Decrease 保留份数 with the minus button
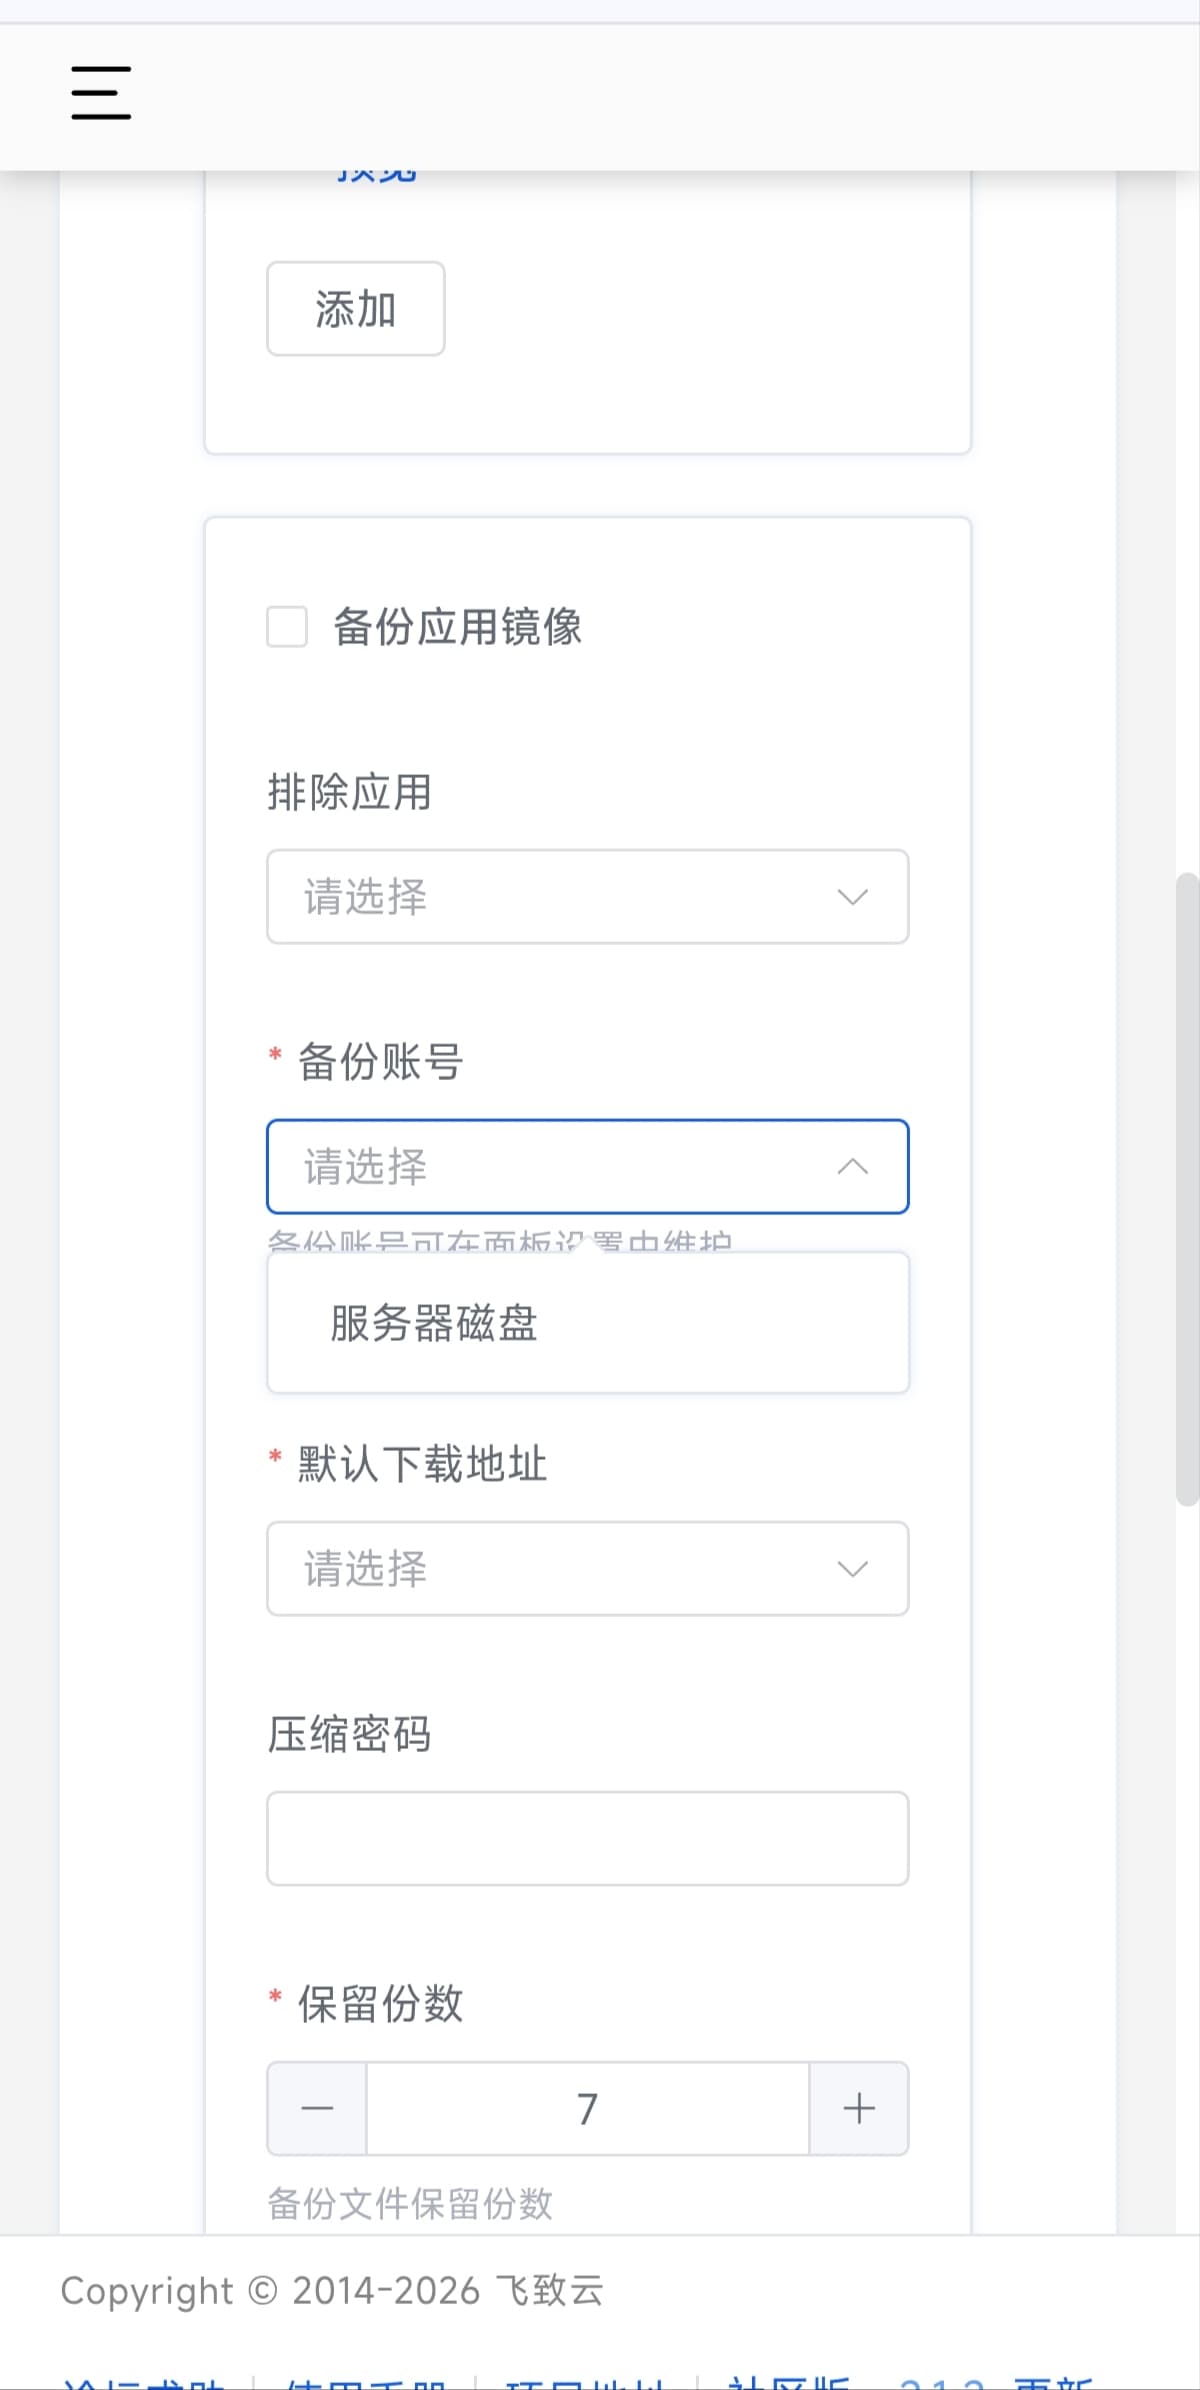The height and width of the screenshot is (2390, 1200). click(x=317, y=2109)
